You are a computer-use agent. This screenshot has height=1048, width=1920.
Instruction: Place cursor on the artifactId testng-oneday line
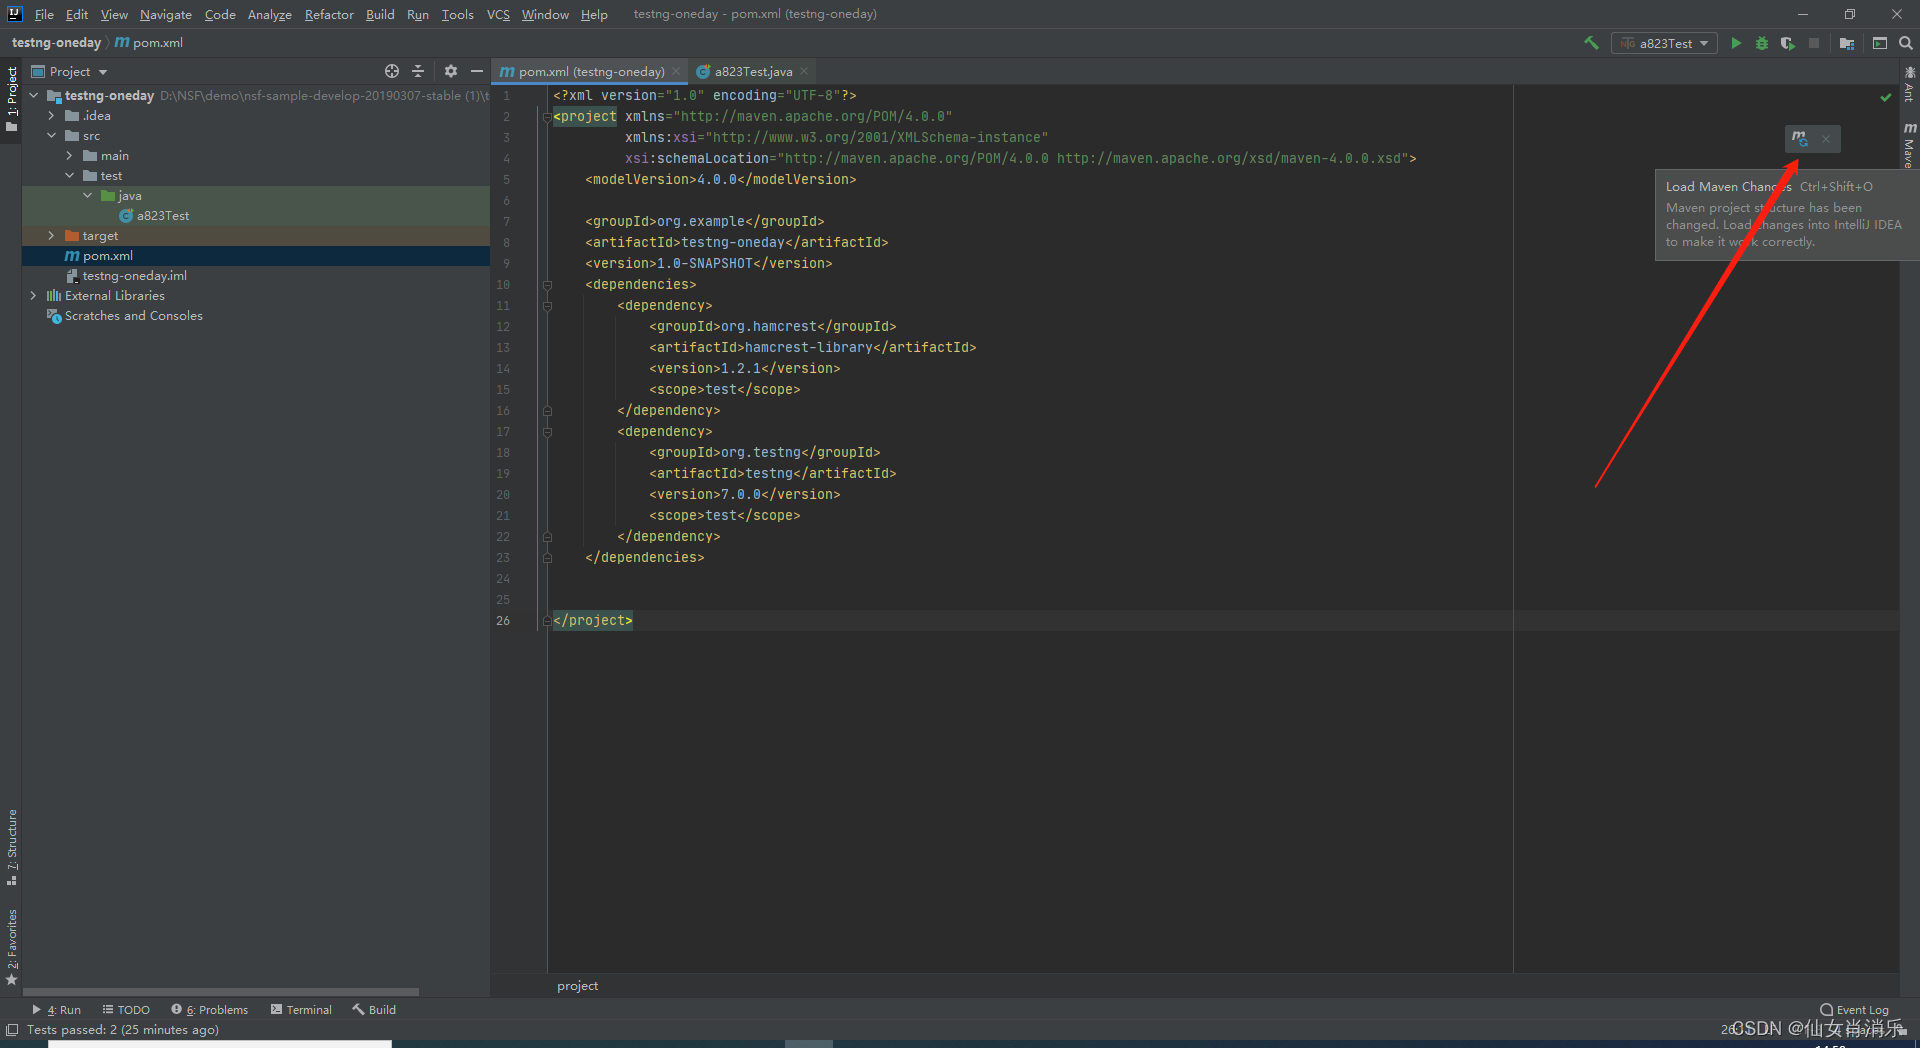click(736, 243)
